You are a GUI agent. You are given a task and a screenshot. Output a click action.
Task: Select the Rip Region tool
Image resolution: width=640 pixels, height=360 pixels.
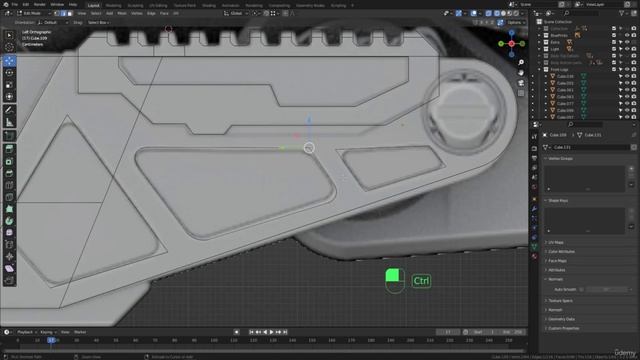click(x=9, y=280)
